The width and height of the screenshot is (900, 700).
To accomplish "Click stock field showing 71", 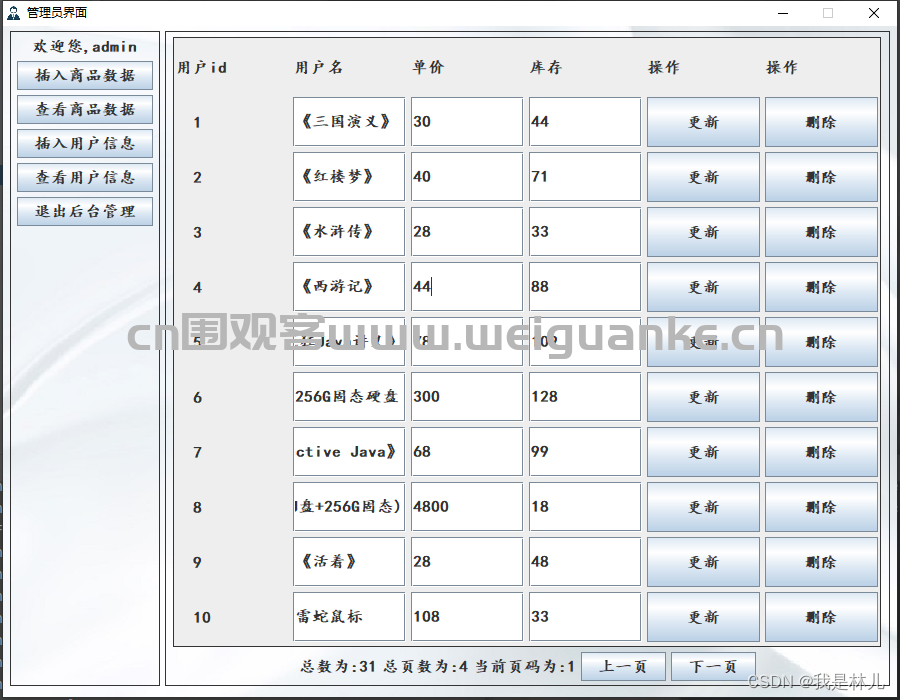I will [585, 177].
